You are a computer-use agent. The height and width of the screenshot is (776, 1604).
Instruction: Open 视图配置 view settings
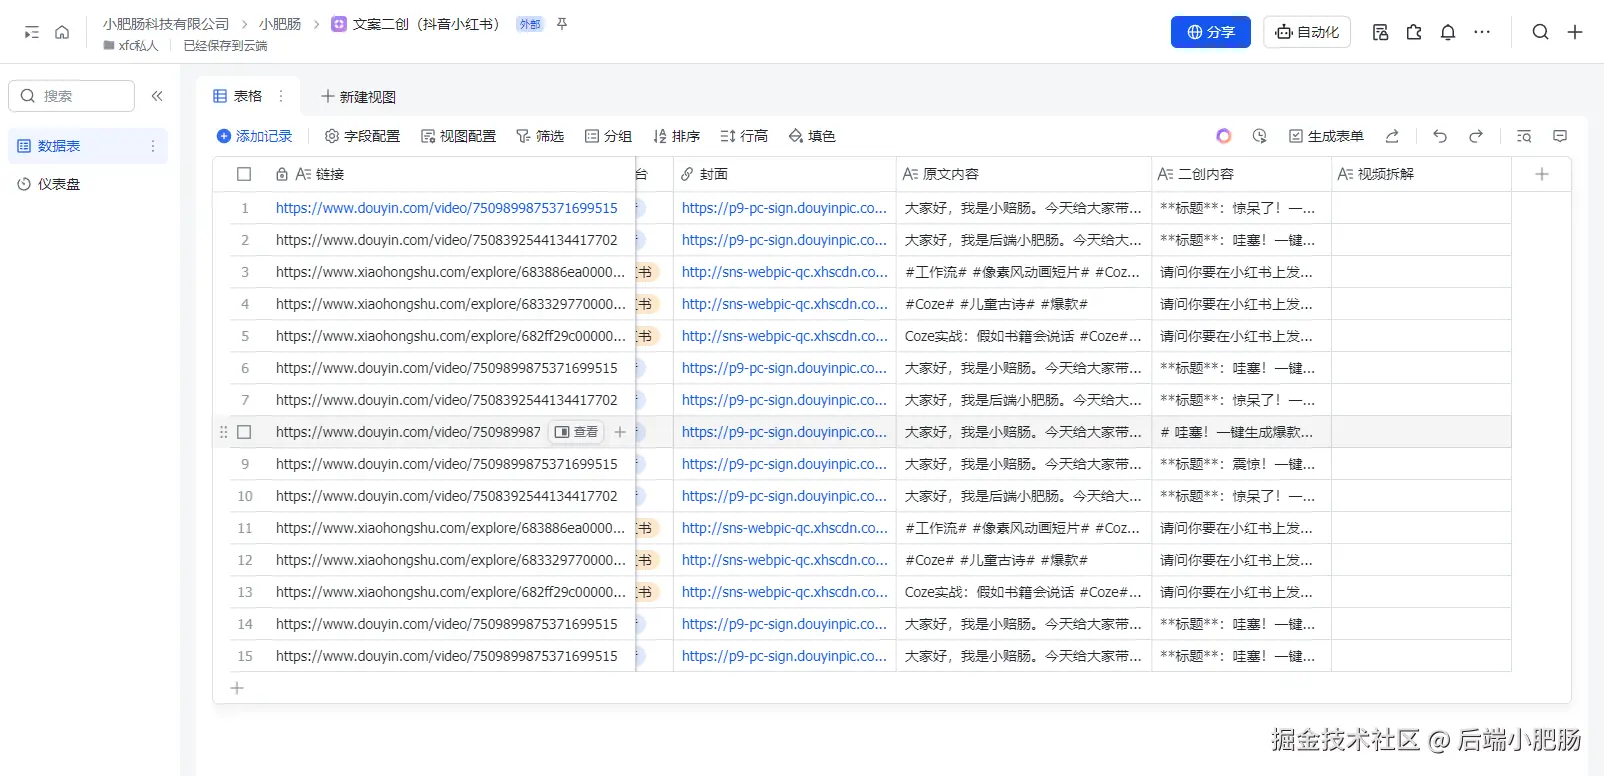(458, 136)
